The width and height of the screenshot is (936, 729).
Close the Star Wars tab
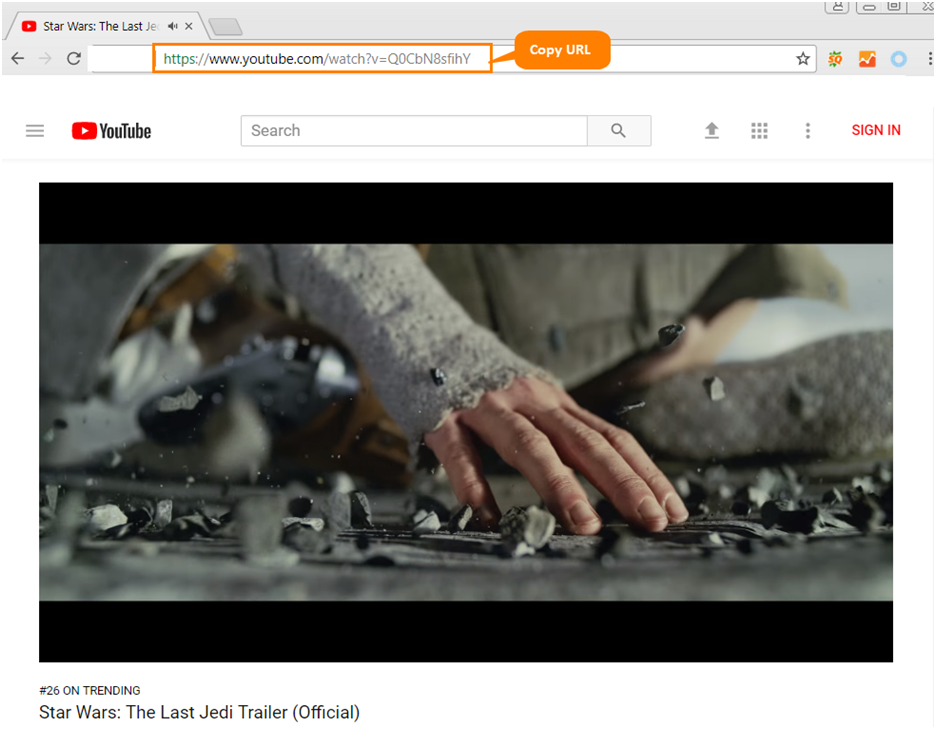189,26
